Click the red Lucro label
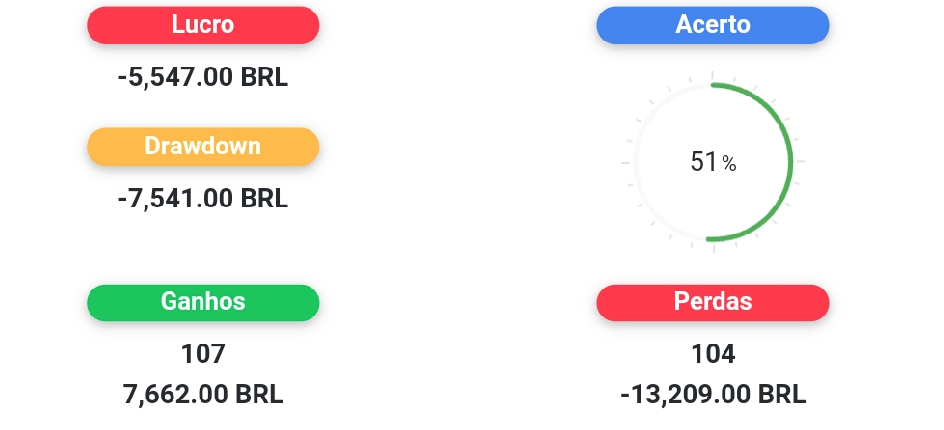This screenshot has height=430, width=944. click(x=203, y=25)
